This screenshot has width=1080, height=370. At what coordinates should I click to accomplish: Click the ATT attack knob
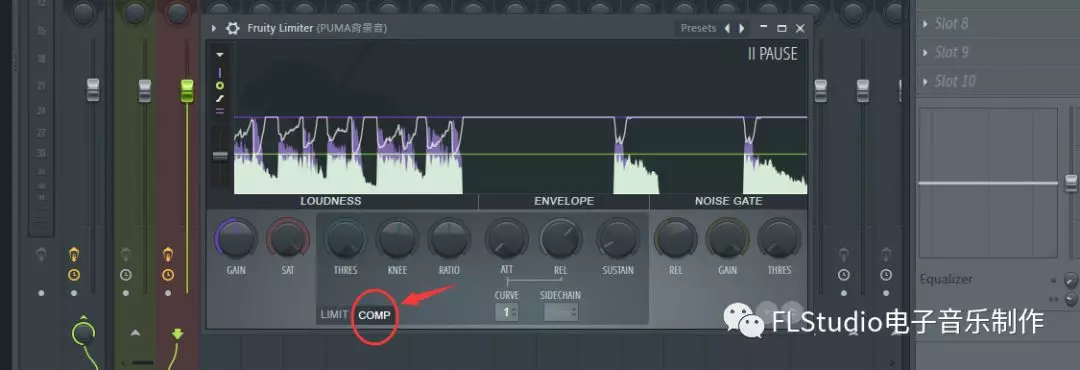pos(506,238)
